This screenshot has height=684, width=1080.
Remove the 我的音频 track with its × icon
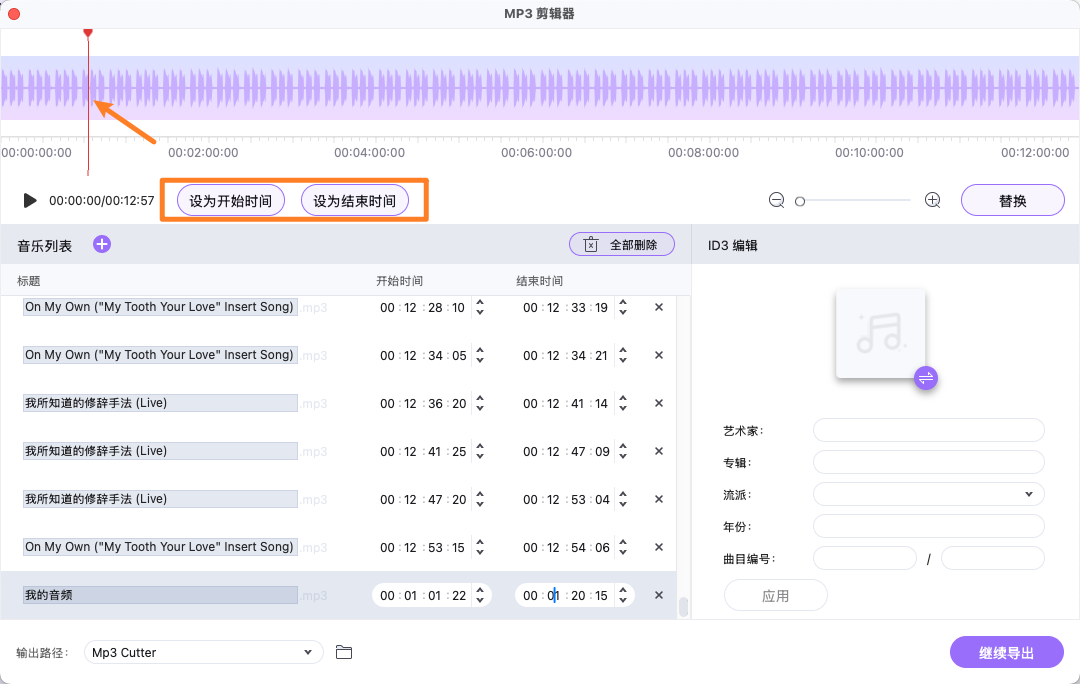point(658,594)
